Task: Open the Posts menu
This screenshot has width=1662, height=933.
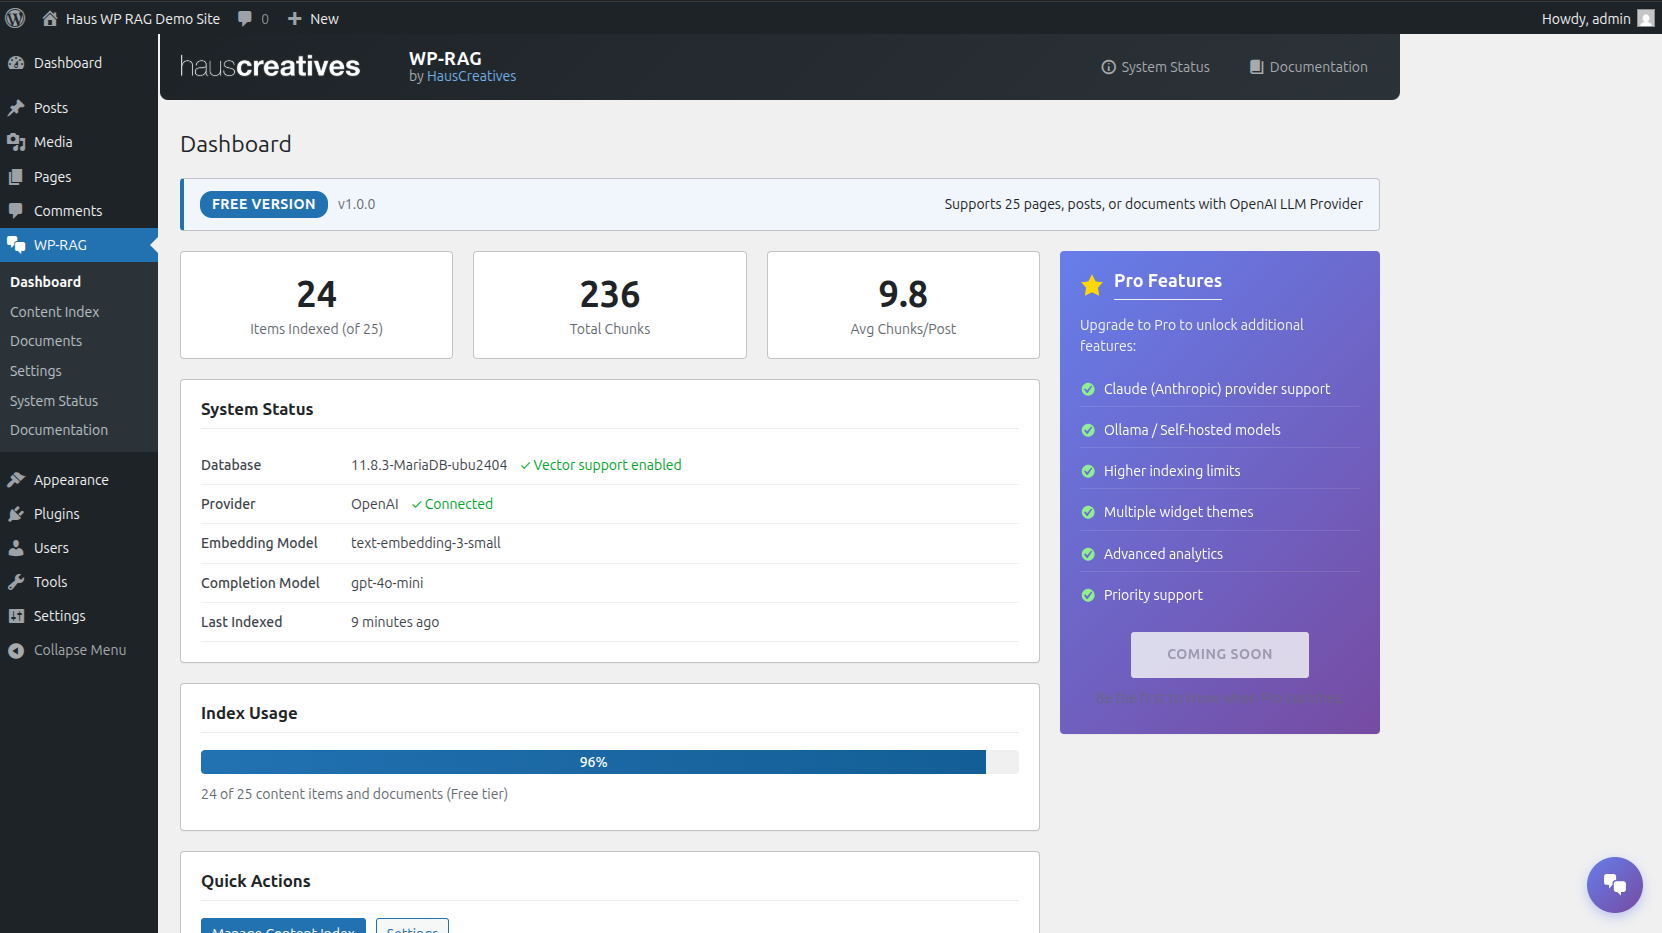Action: (79, 108)
